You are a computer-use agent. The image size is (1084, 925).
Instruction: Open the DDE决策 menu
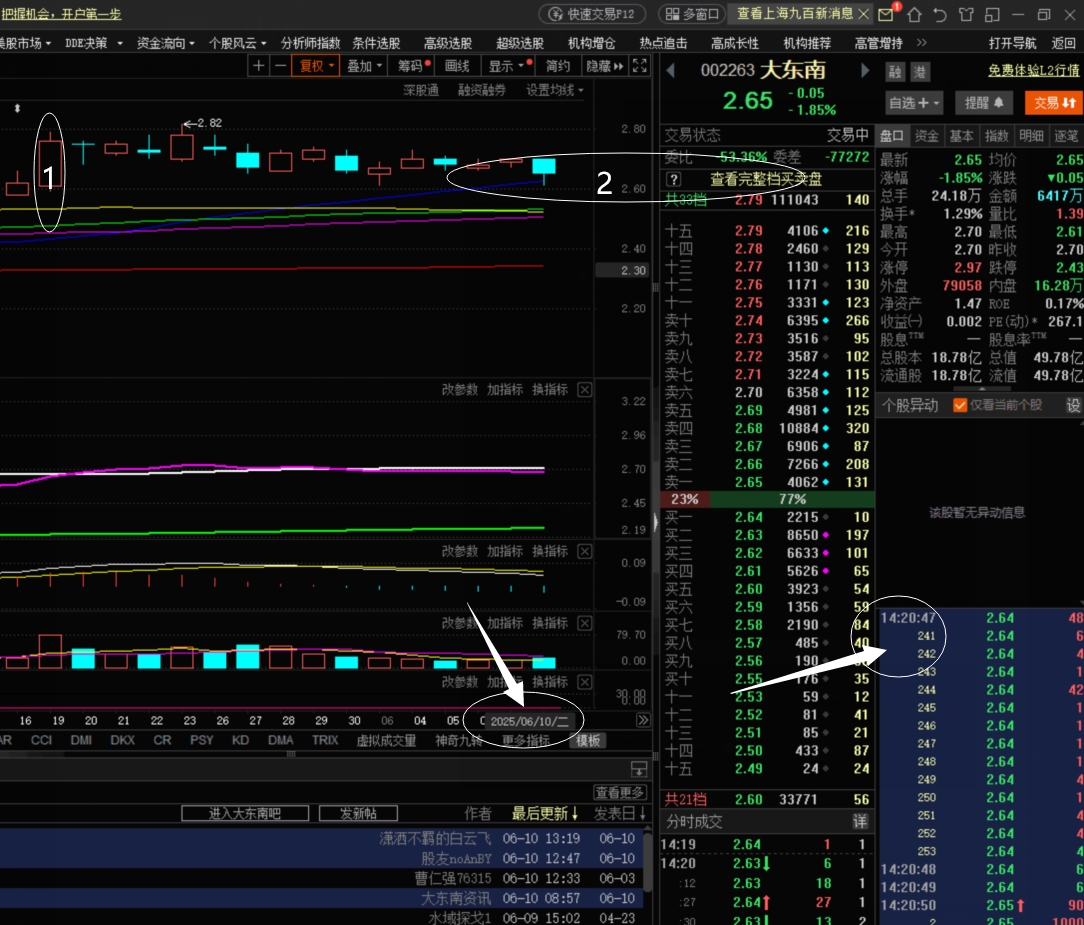(94, 43)
